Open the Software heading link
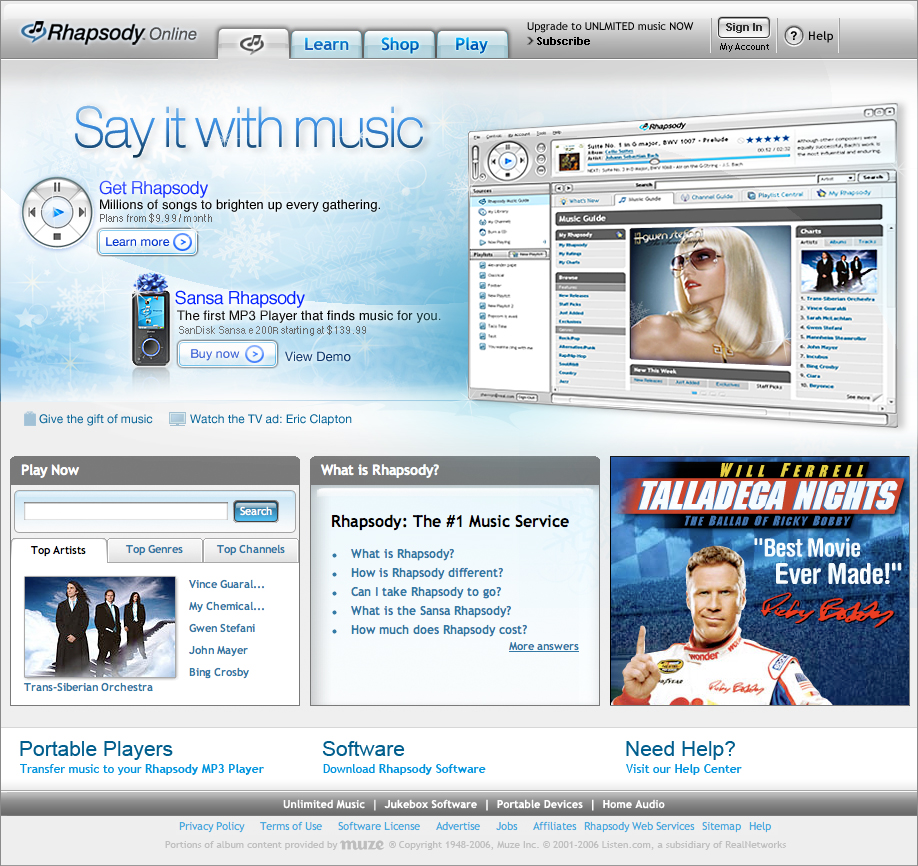This screenshot has height=866, width=918. (x=363, y=749)
